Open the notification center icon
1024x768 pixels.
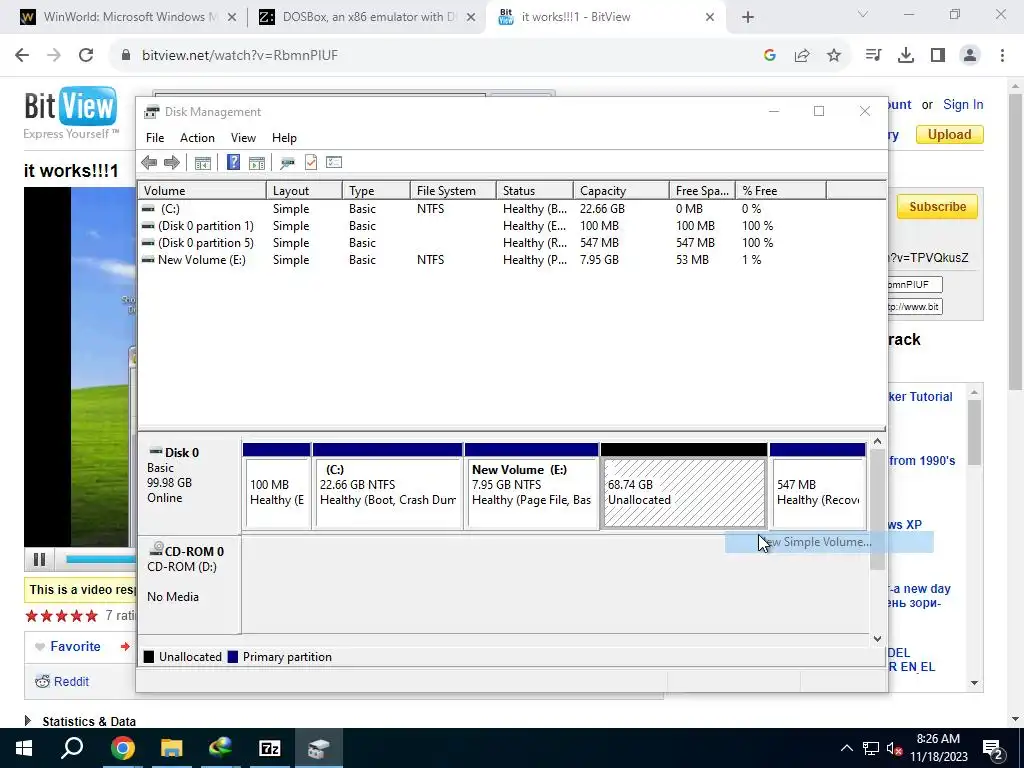[x=992, y=749]
